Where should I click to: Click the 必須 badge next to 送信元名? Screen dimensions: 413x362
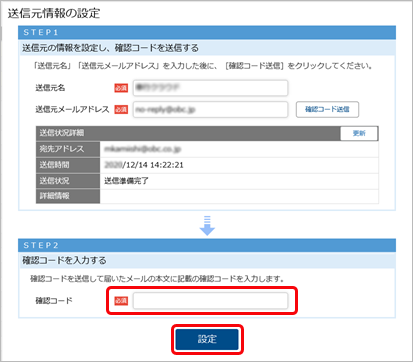(121, 88)
